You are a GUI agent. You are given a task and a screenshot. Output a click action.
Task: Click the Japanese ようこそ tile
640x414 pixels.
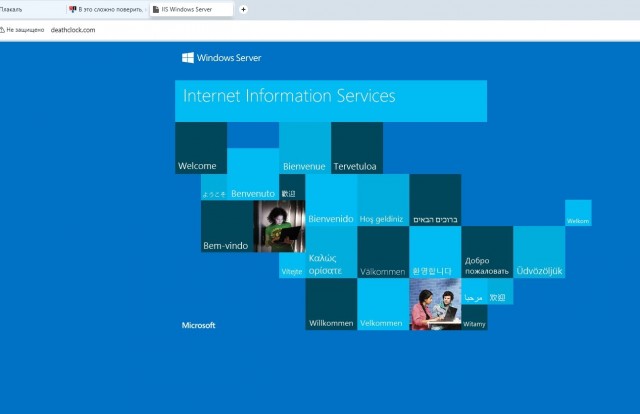click(x=214, y=187)
